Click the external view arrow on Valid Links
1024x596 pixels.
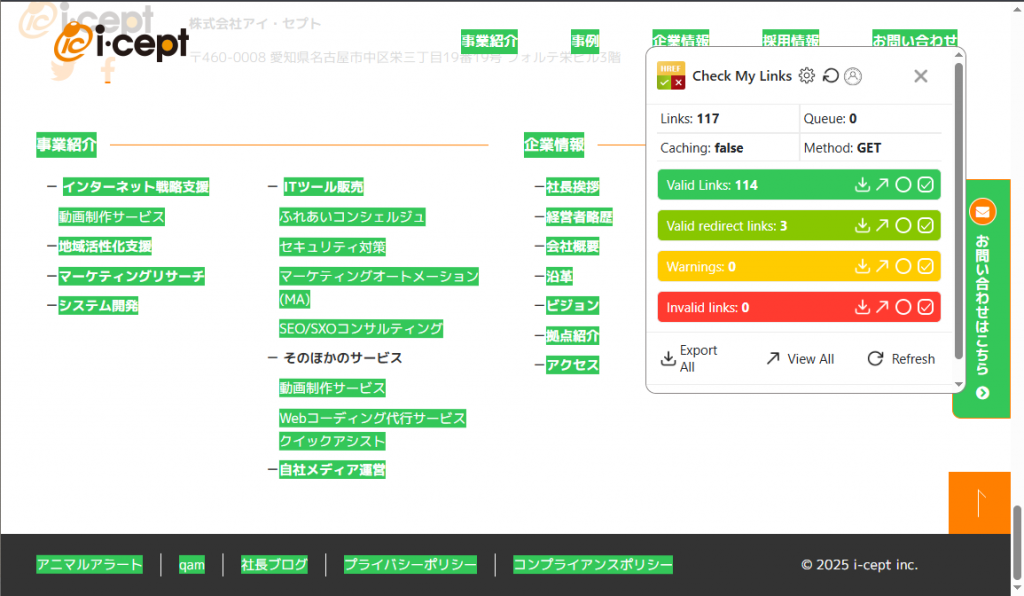[884, 184]
